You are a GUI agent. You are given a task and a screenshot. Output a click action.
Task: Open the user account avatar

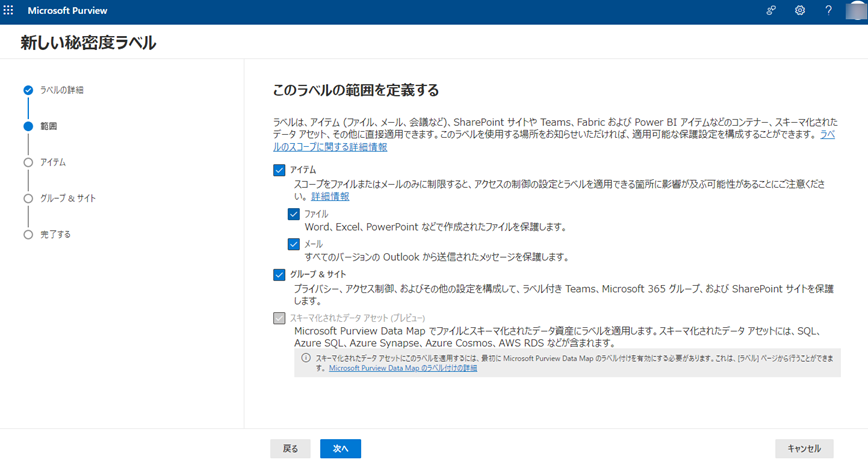pos(855,11)
